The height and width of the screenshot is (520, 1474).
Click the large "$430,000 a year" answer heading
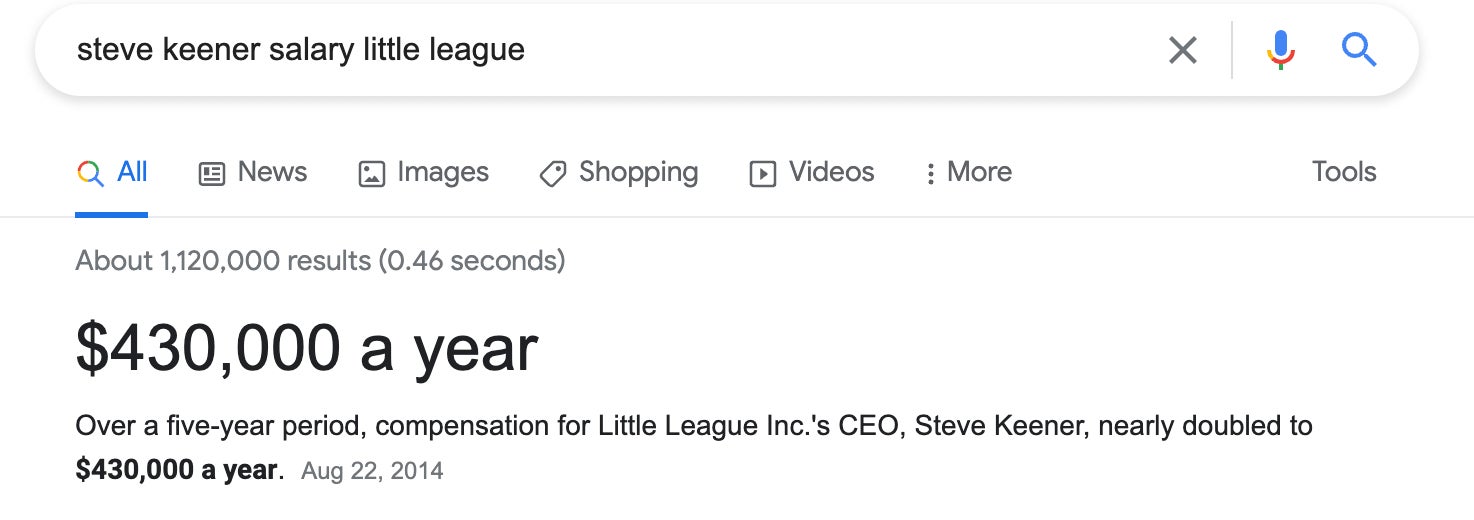307,348
